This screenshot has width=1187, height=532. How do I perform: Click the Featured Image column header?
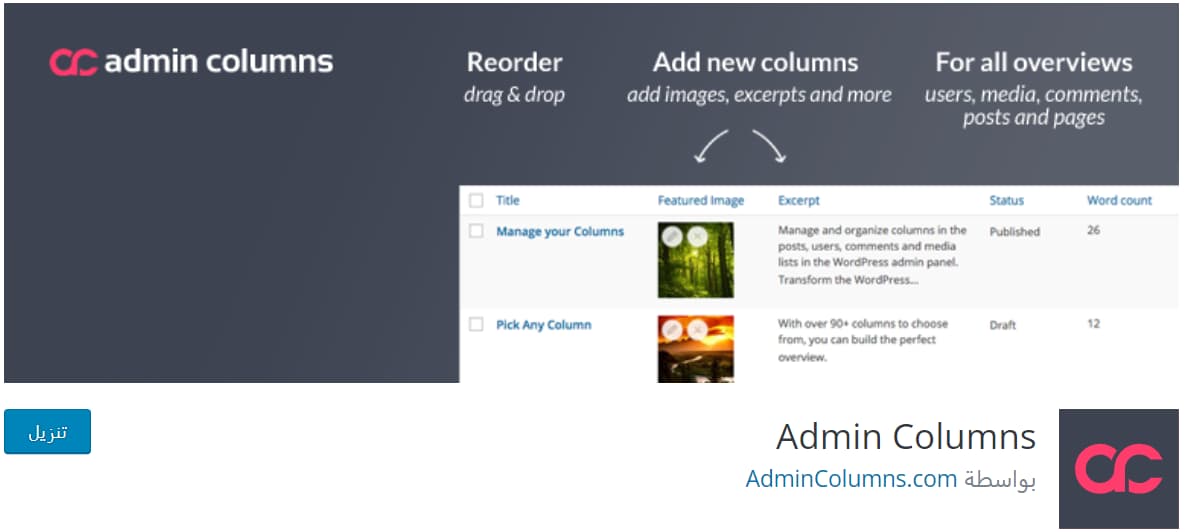[x=701, y=201]
